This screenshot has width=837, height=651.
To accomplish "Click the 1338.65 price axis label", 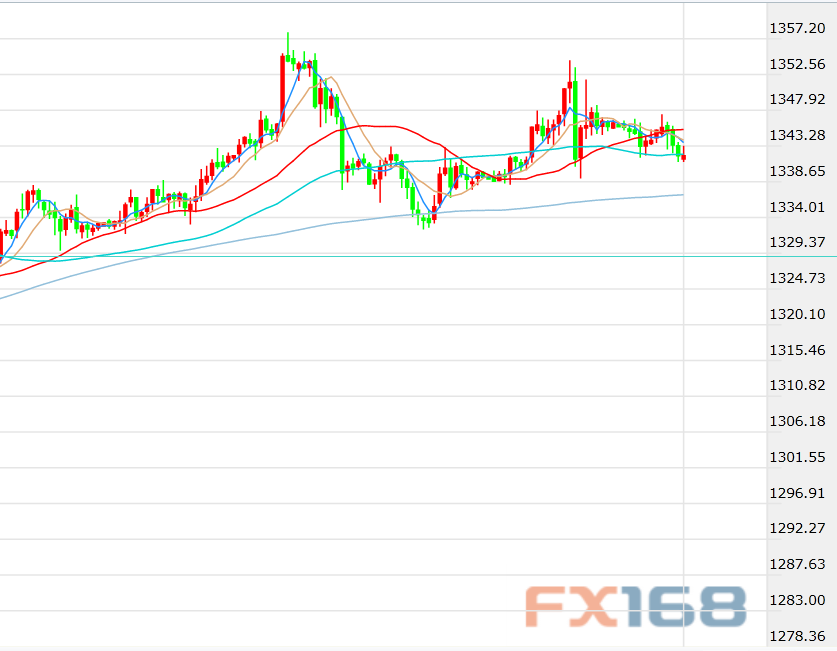I will point(796,171).
